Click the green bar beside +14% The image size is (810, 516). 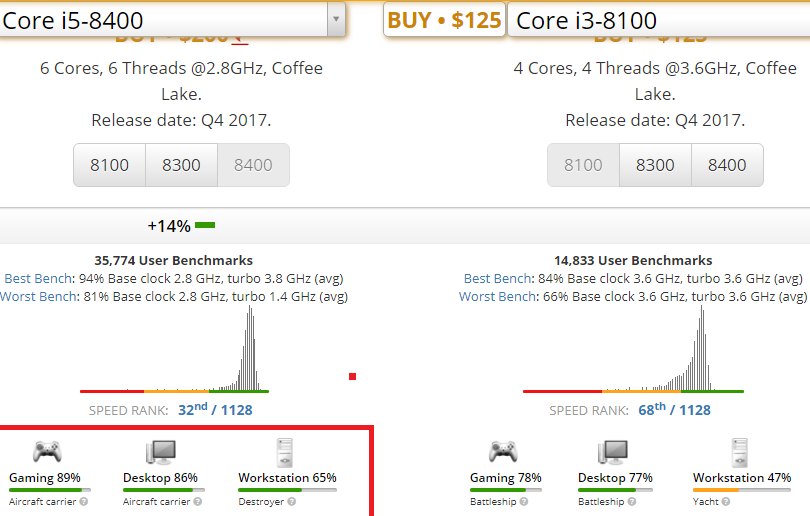(x=205, y=225)
